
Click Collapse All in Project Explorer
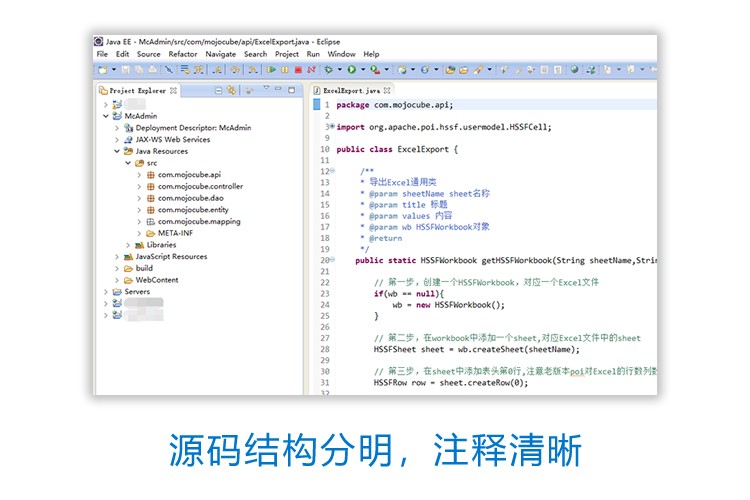point(218,90)
